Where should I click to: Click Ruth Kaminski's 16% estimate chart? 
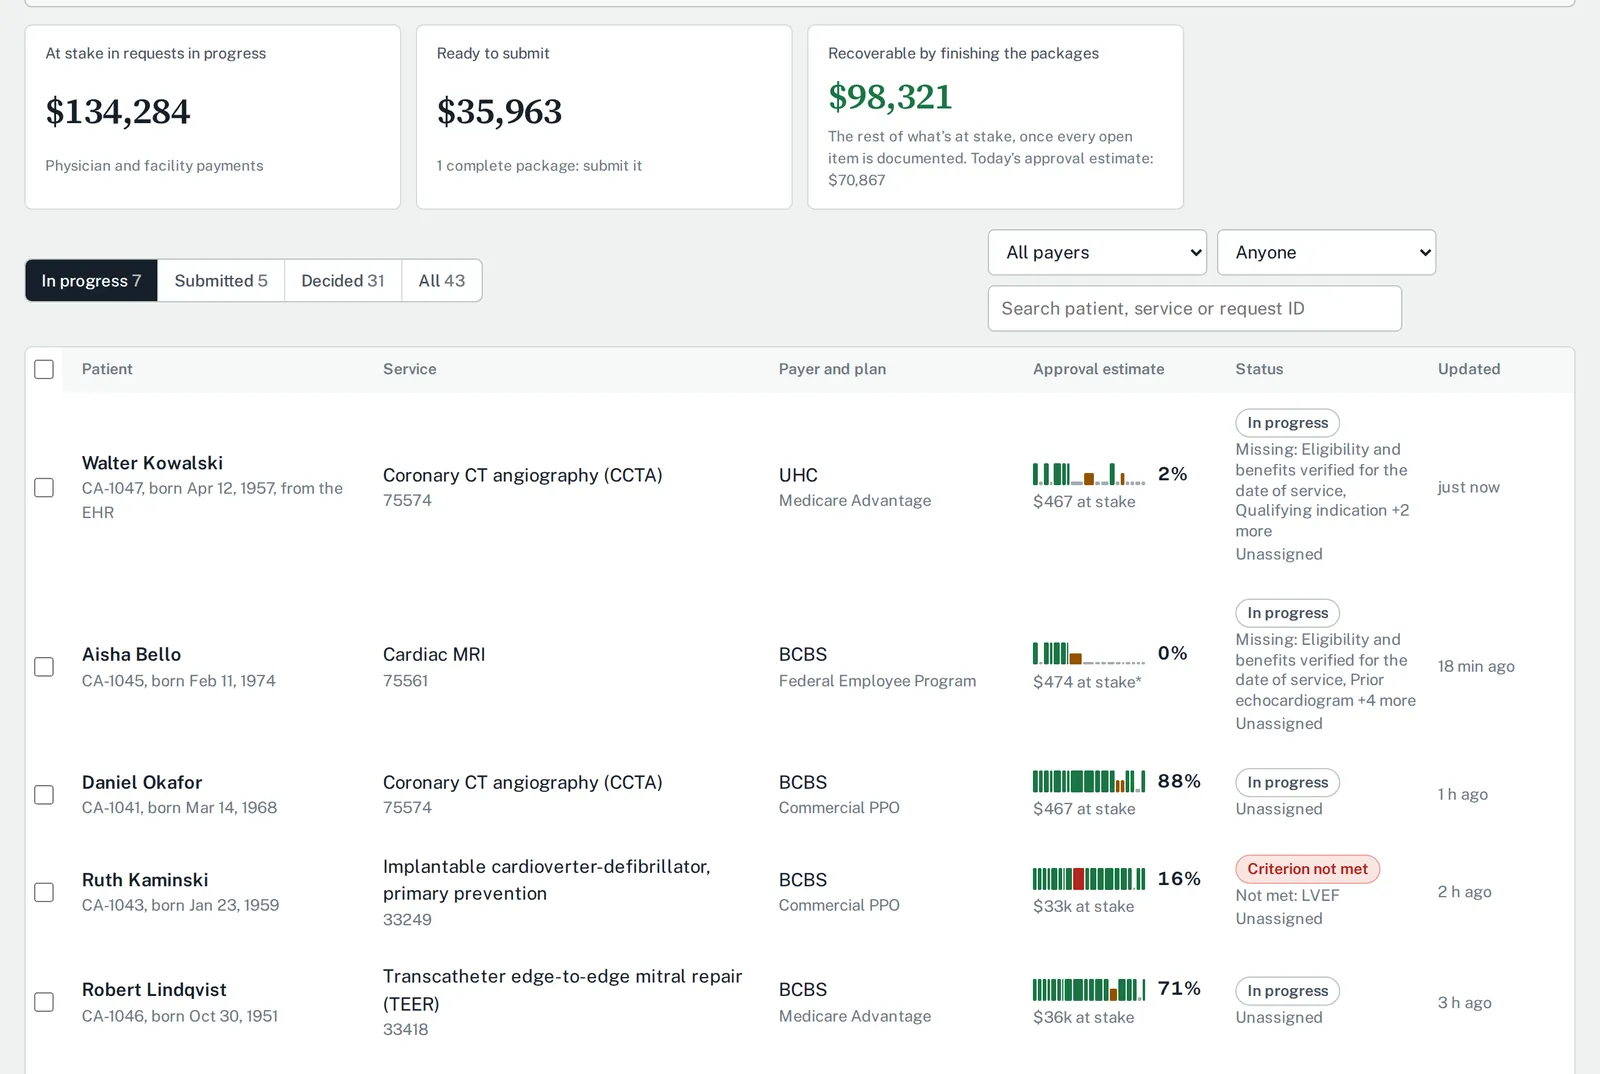pyautogui.click(x=1089, y=879)
